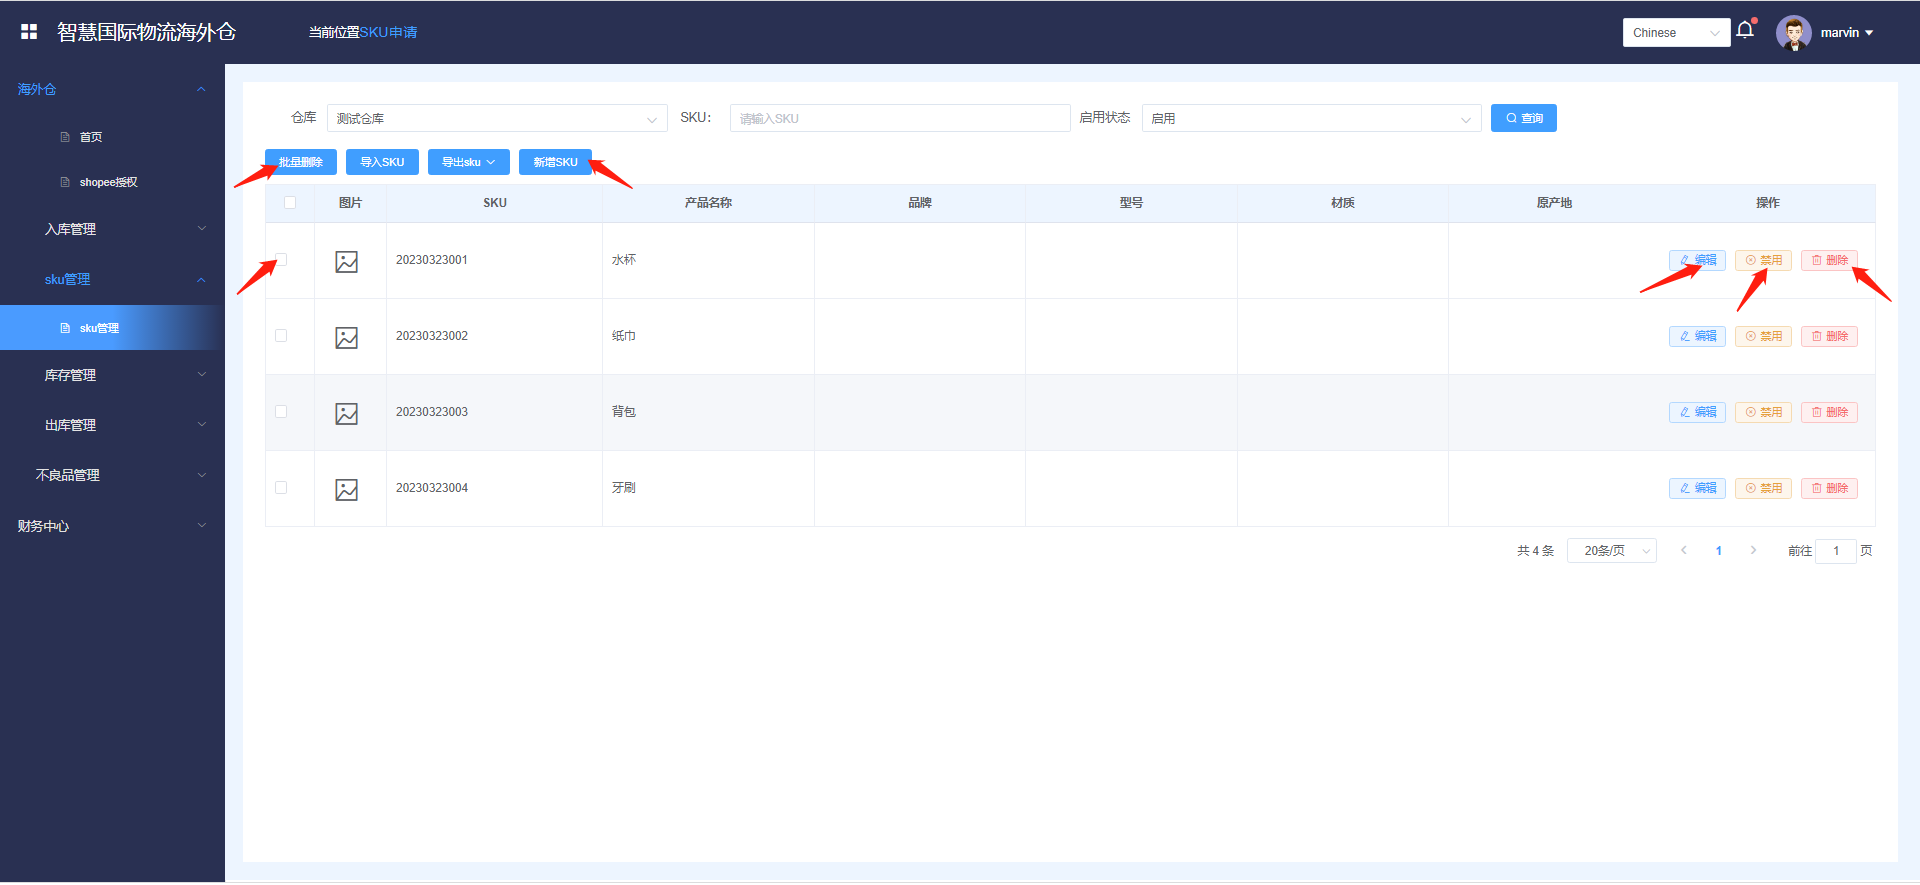Click image placeholder for SKU 20230323001
1920x885 pixels.
(347, 262)
